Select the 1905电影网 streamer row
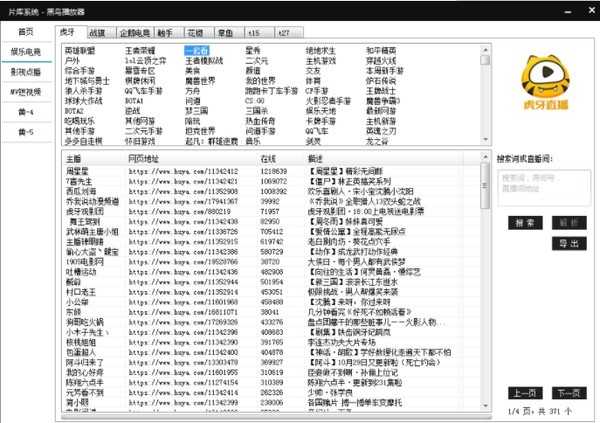This screenshot has width=600, height=423. 271,262
